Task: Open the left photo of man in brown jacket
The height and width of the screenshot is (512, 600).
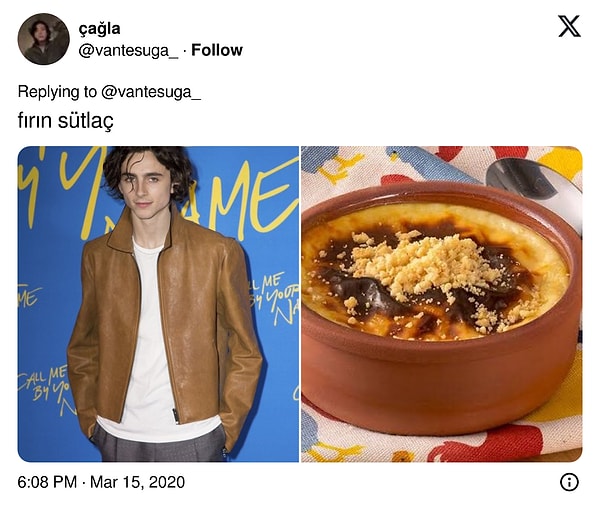Action: (158, 304)
